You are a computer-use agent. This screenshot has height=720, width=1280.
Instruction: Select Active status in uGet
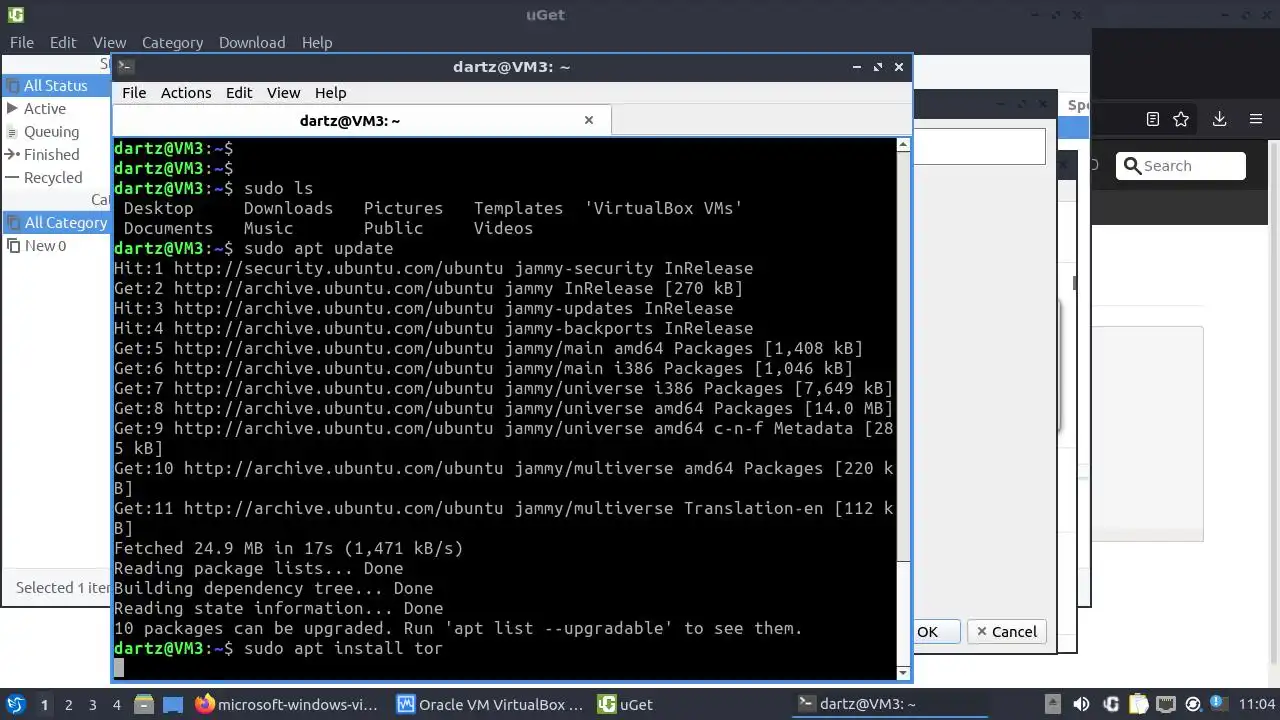click(x=57, y=108)
